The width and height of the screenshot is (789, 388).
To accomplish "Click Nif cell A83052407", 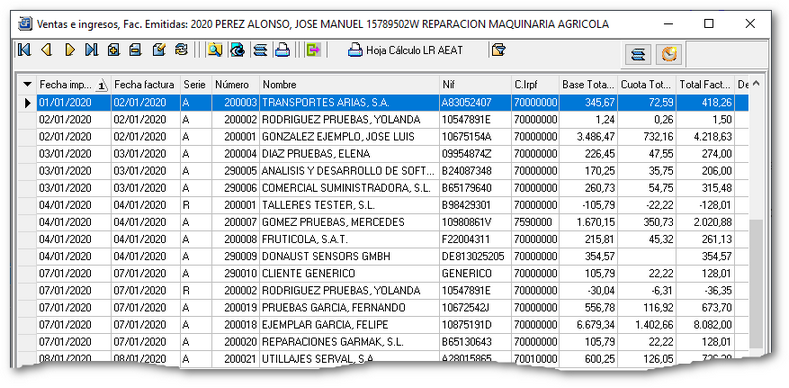I will [475, 103].
